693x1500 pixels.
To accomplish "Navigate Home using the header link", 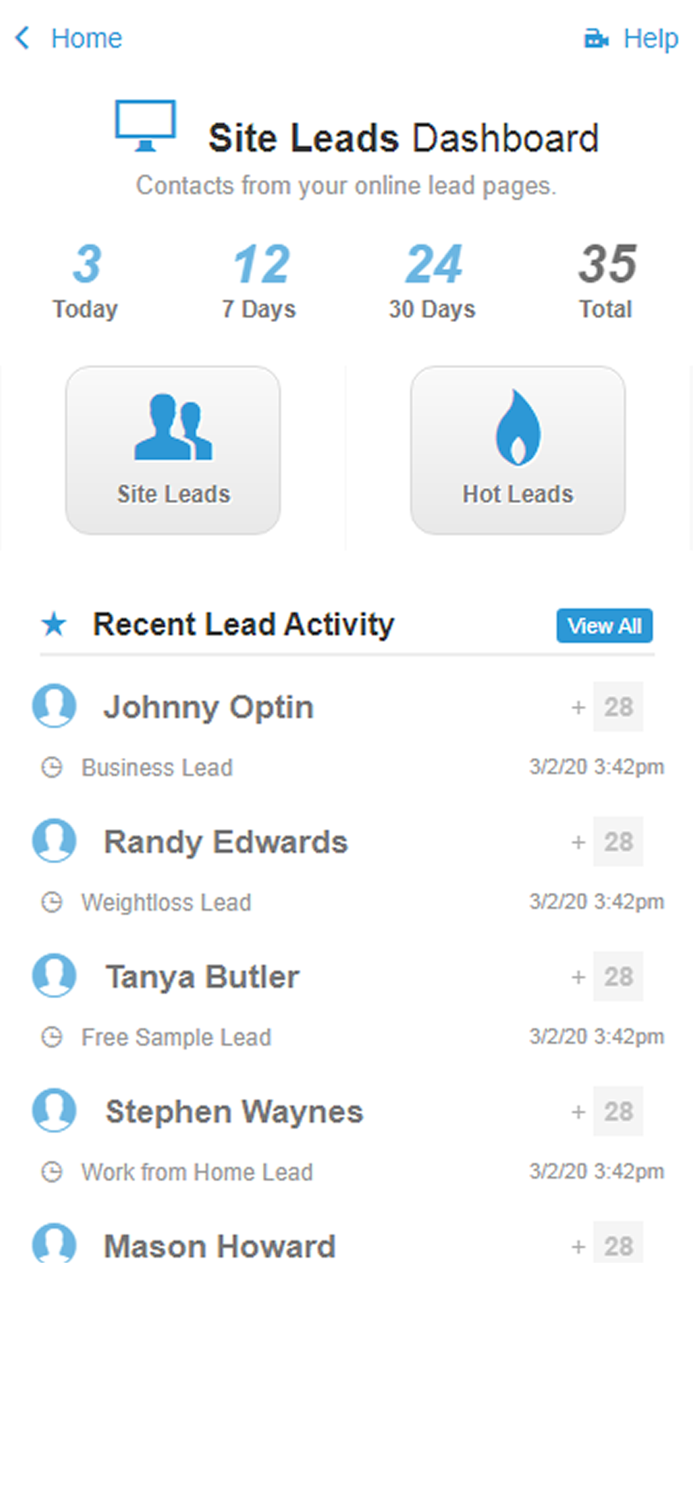I will coord(86,38).
